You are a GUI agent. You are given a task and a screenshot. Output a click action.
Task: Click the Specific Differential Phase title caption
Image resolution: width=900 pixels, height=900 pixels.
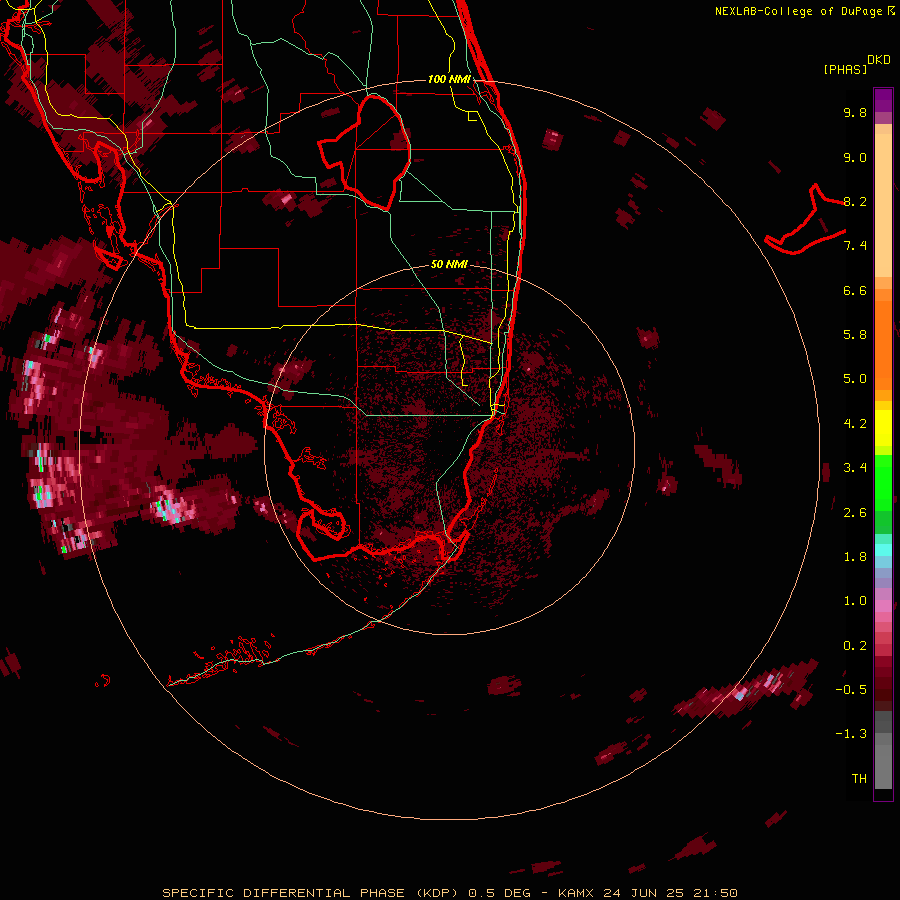(x=449, y=893)
